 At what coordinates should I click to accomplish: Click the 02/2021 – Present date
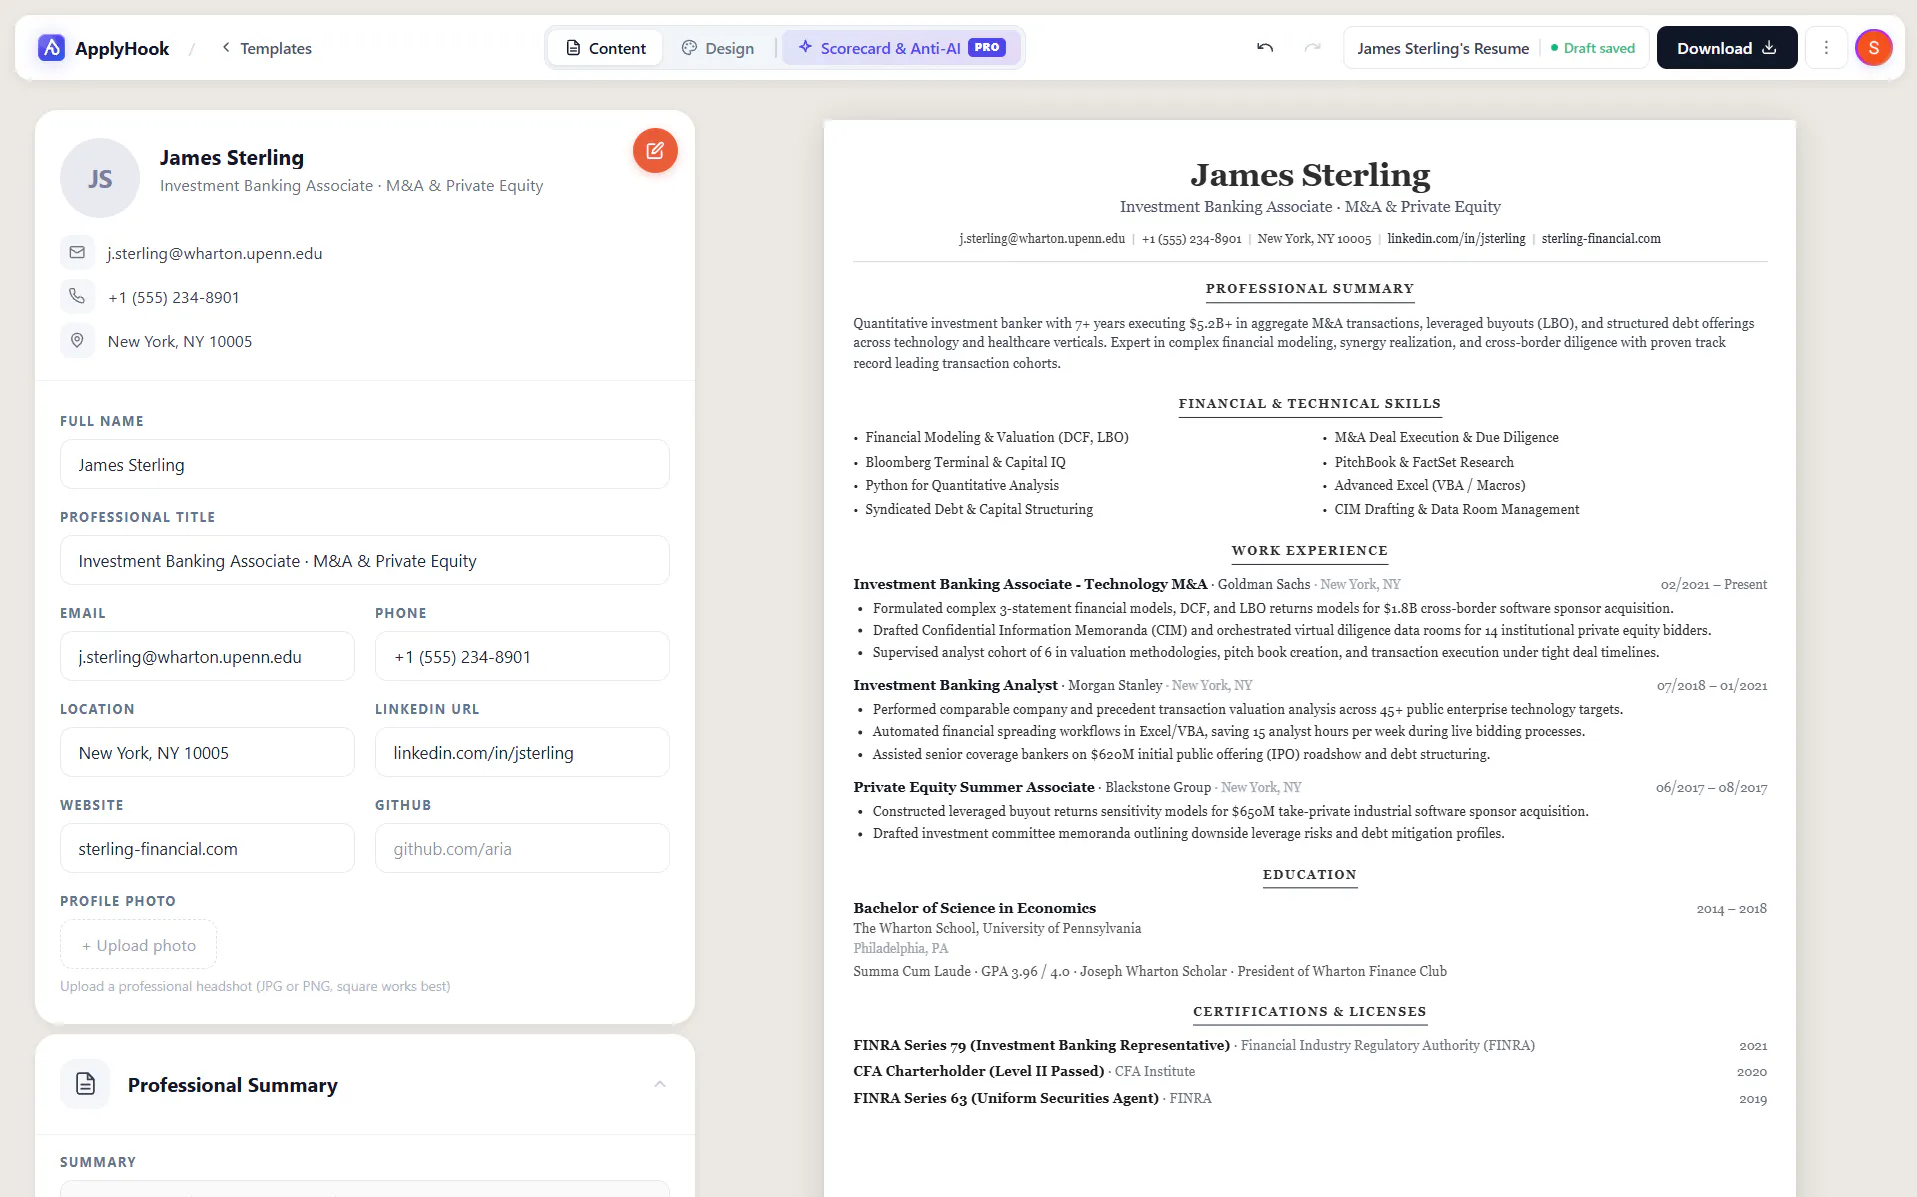[x=1714, y=585]
